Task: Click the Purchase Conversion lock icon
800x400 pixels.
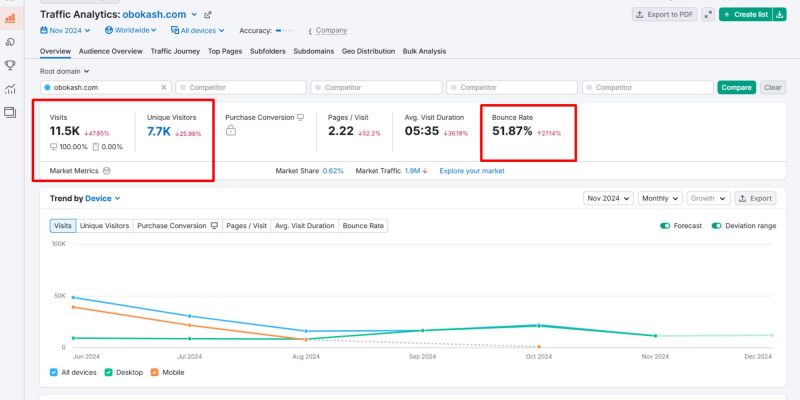Action: click(x=231, y=131)
